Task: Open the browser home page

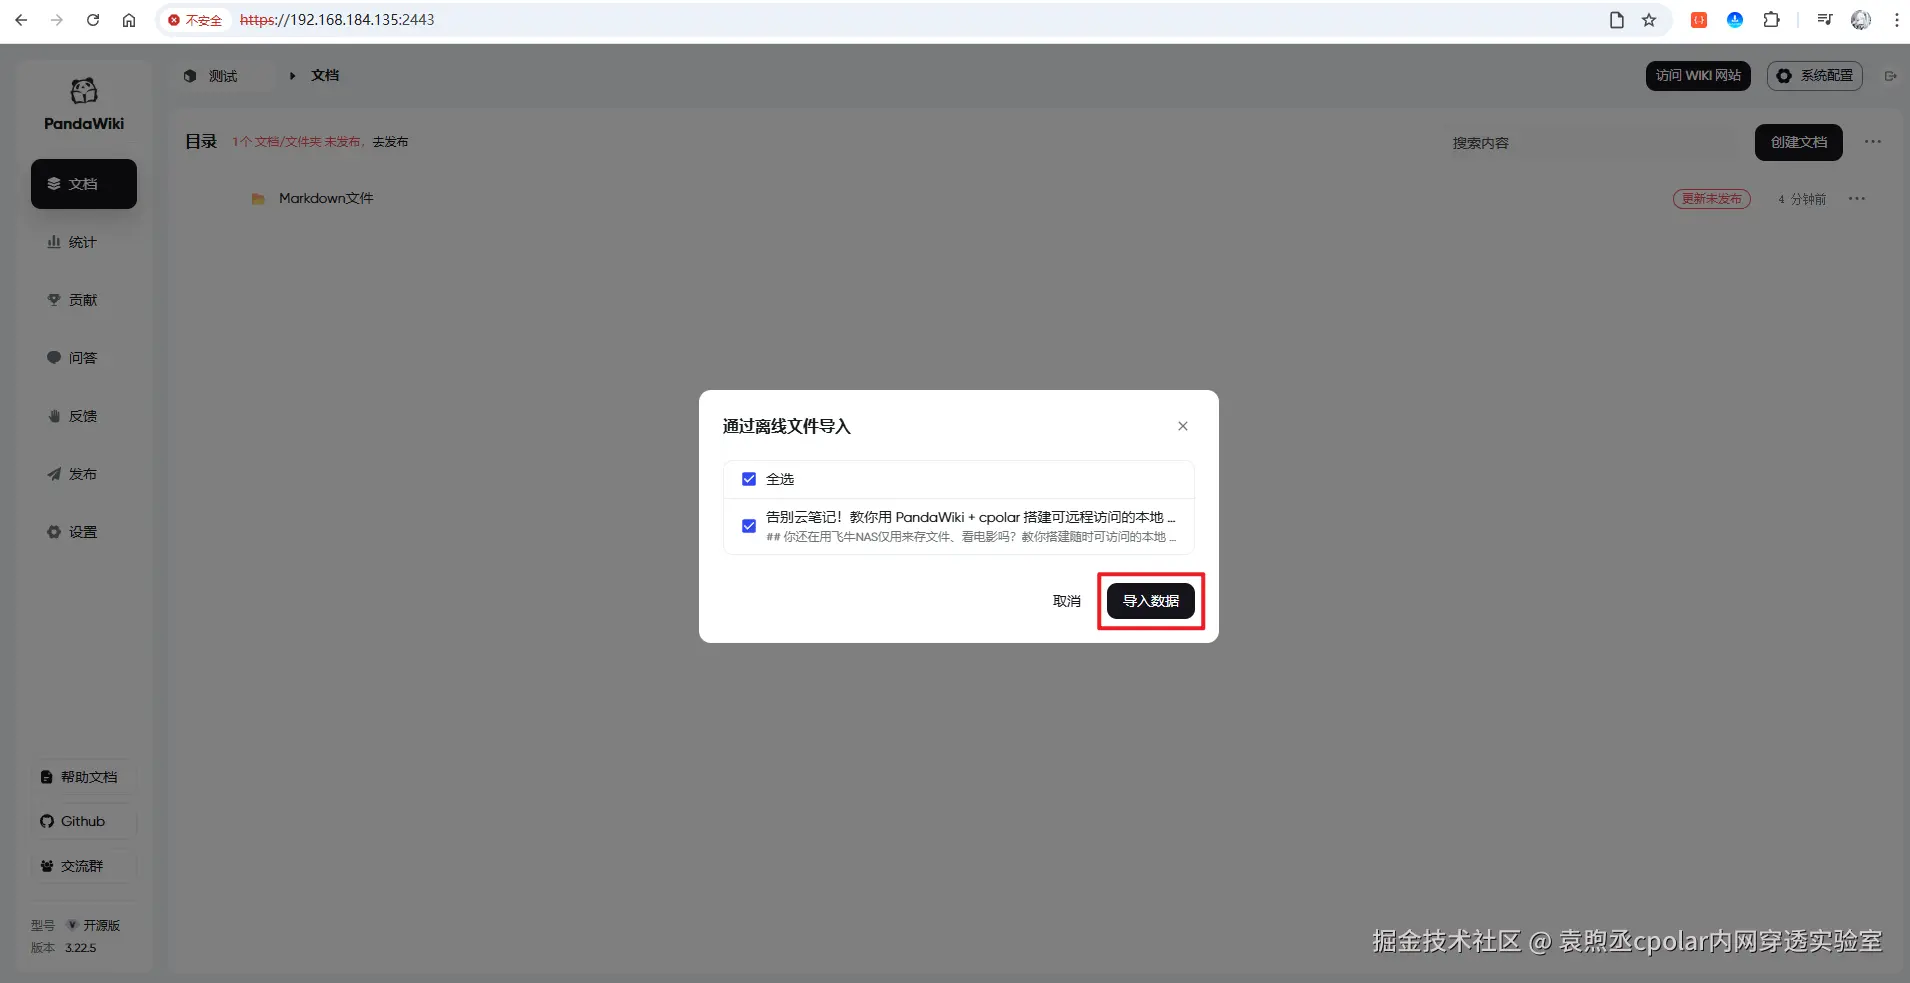Action: pos(129,20)
